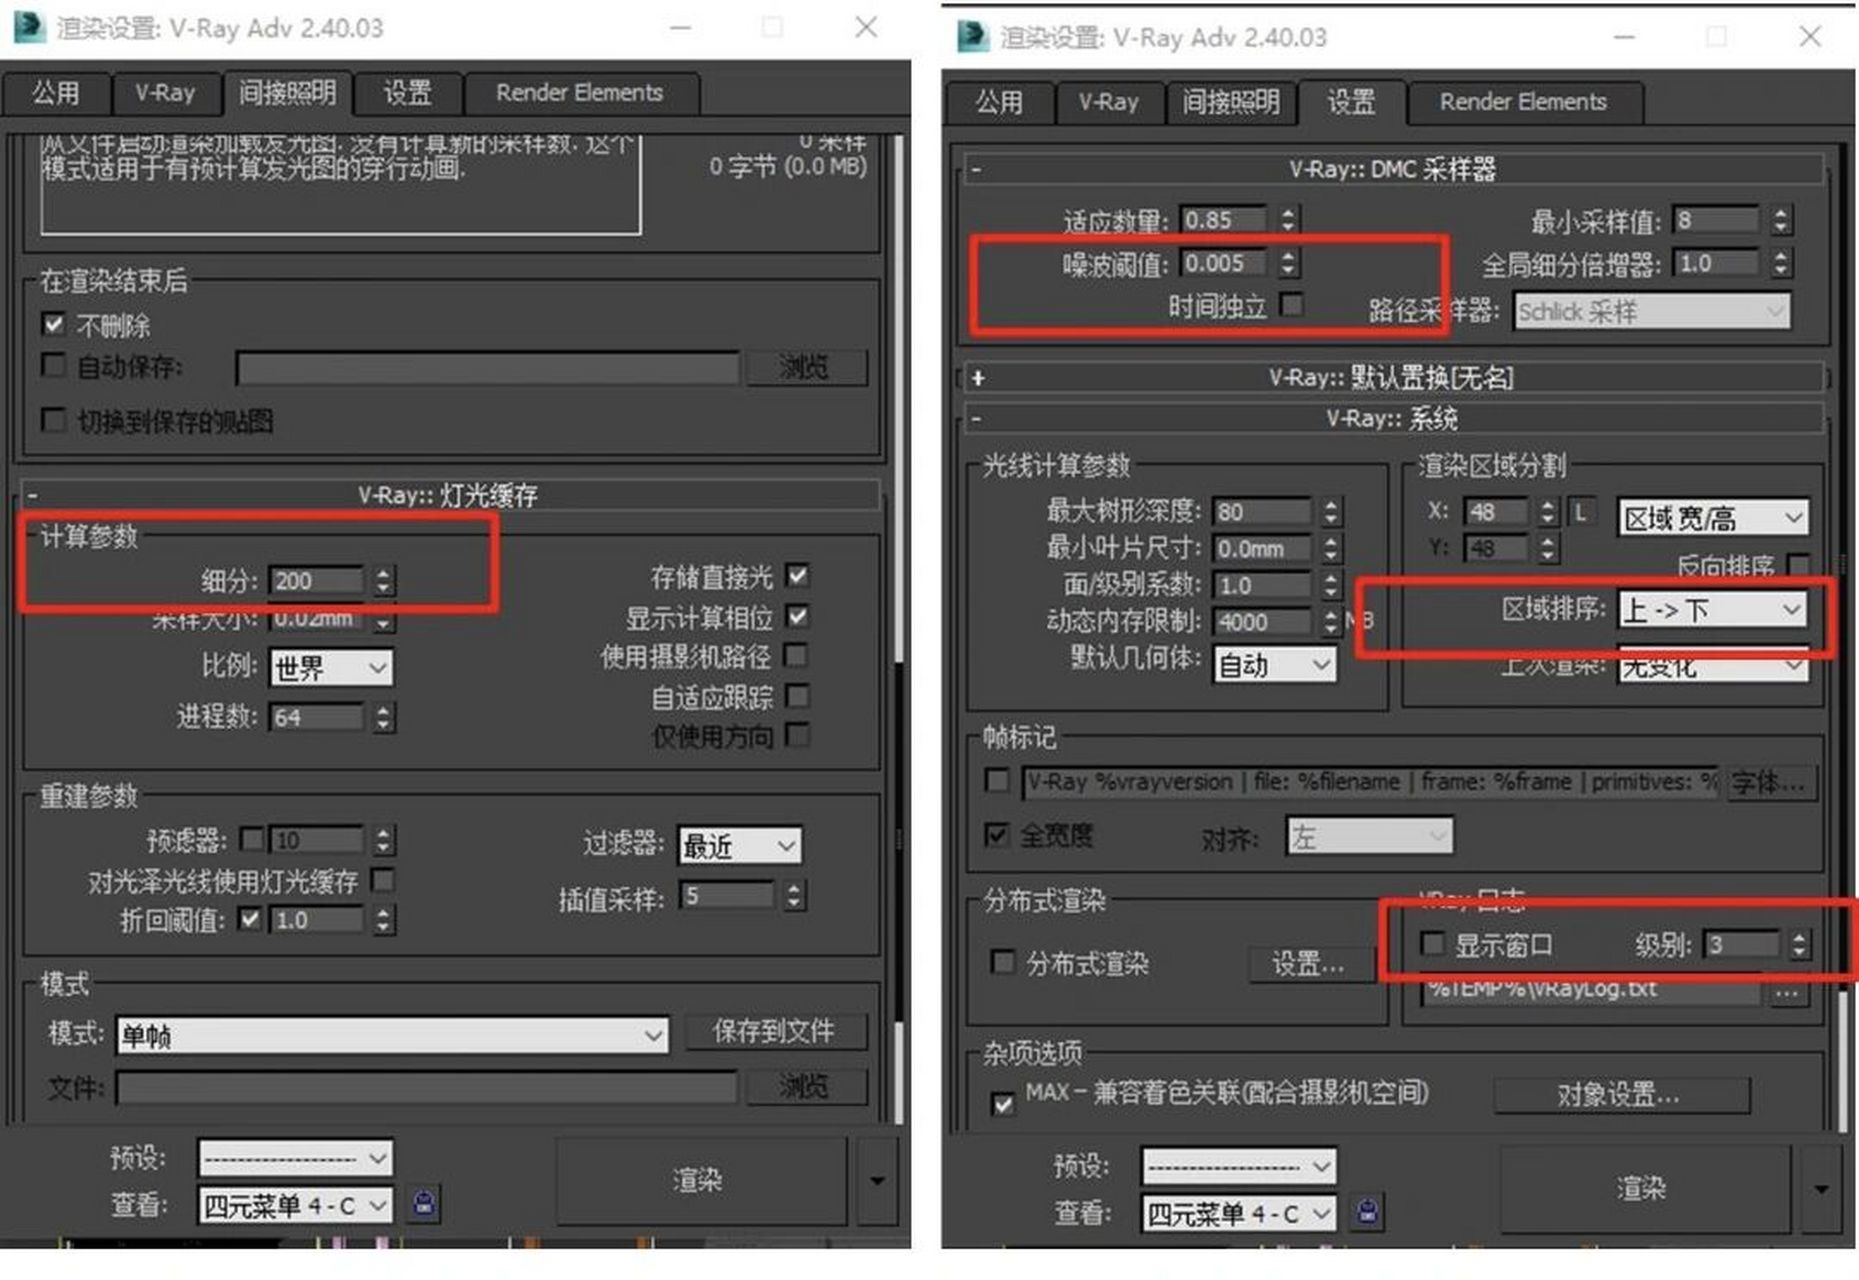Click 保存到文件 button

775,1031
